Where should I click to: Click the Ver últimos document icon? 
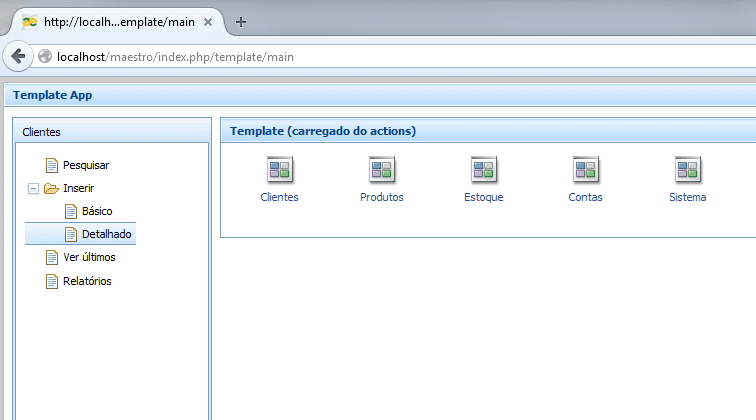point(52,257)
